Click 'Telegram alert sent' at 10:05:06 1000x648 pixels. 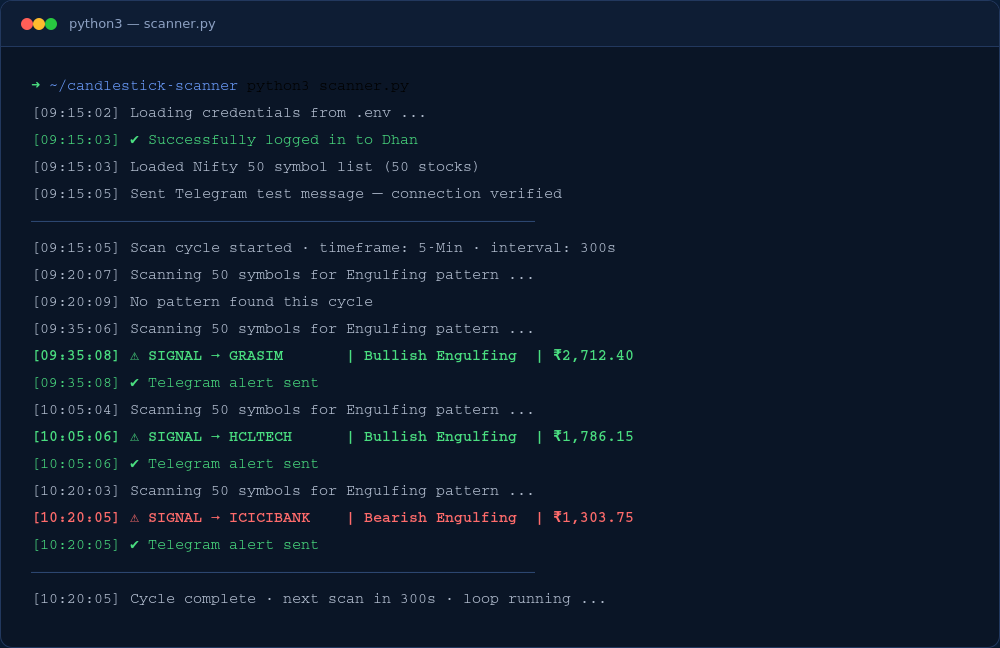point(233,464)
